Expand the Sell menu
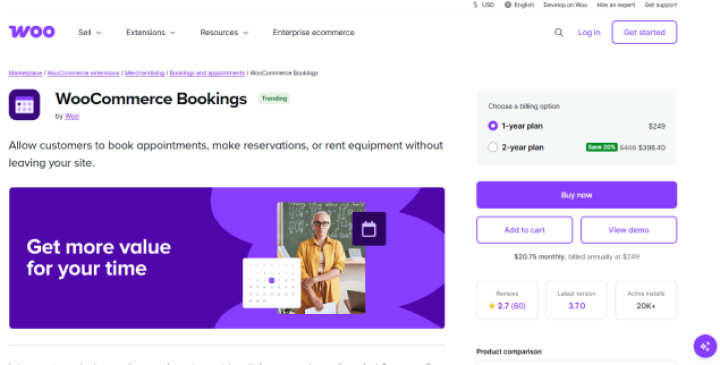 tap(90, 32)
